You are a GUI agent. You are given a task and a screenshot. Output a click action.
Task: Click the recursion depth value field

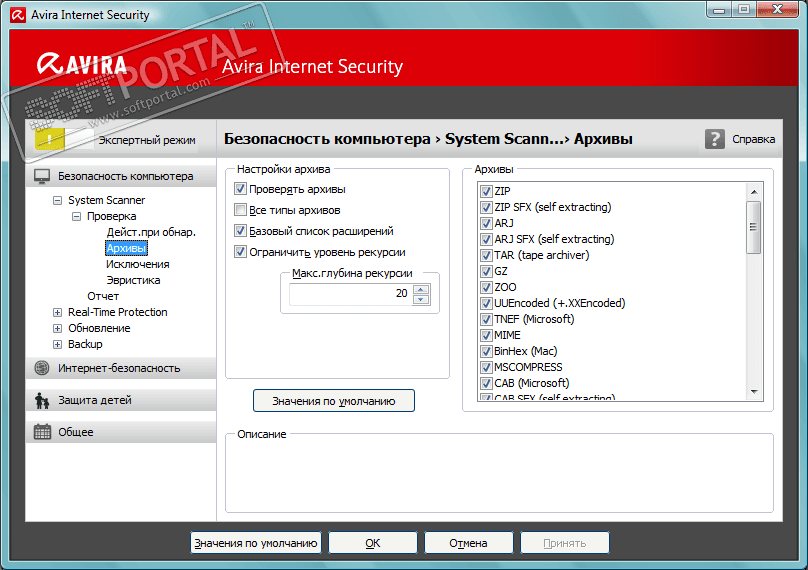click(x=350, y=294)
